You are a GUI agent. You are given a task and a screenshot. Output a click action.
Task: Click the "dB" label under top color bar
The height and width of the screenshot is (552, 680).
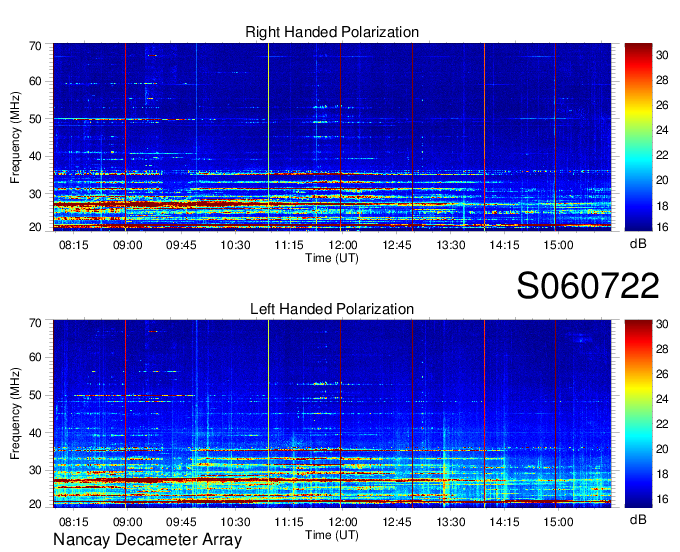coord(638,243)
